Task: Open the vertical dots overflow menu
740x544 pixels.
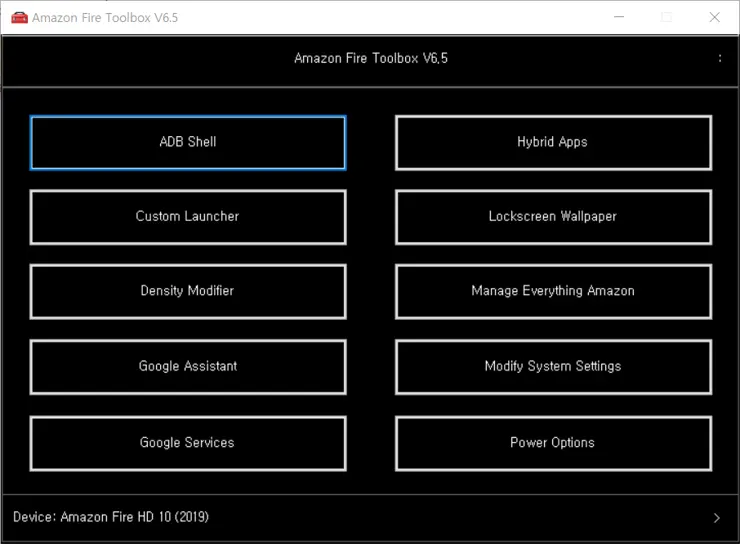Action: click(720, 58)
